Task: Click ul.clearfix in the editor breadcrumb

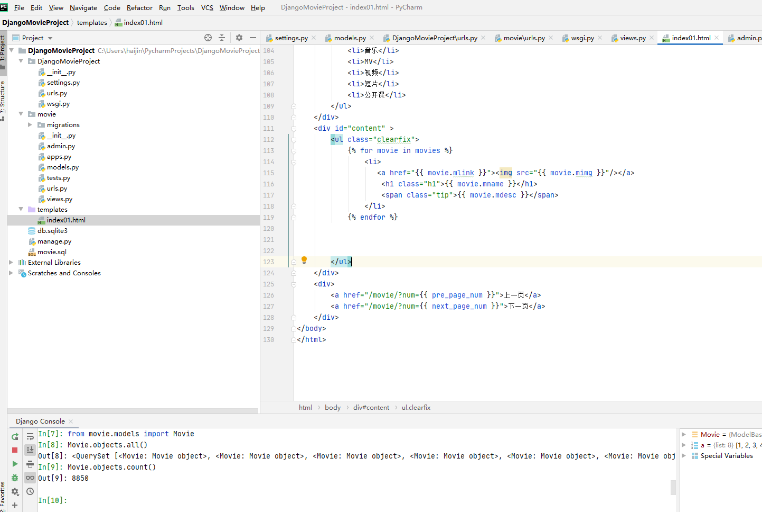Action: pyautogui.click(x=416, y=407)
